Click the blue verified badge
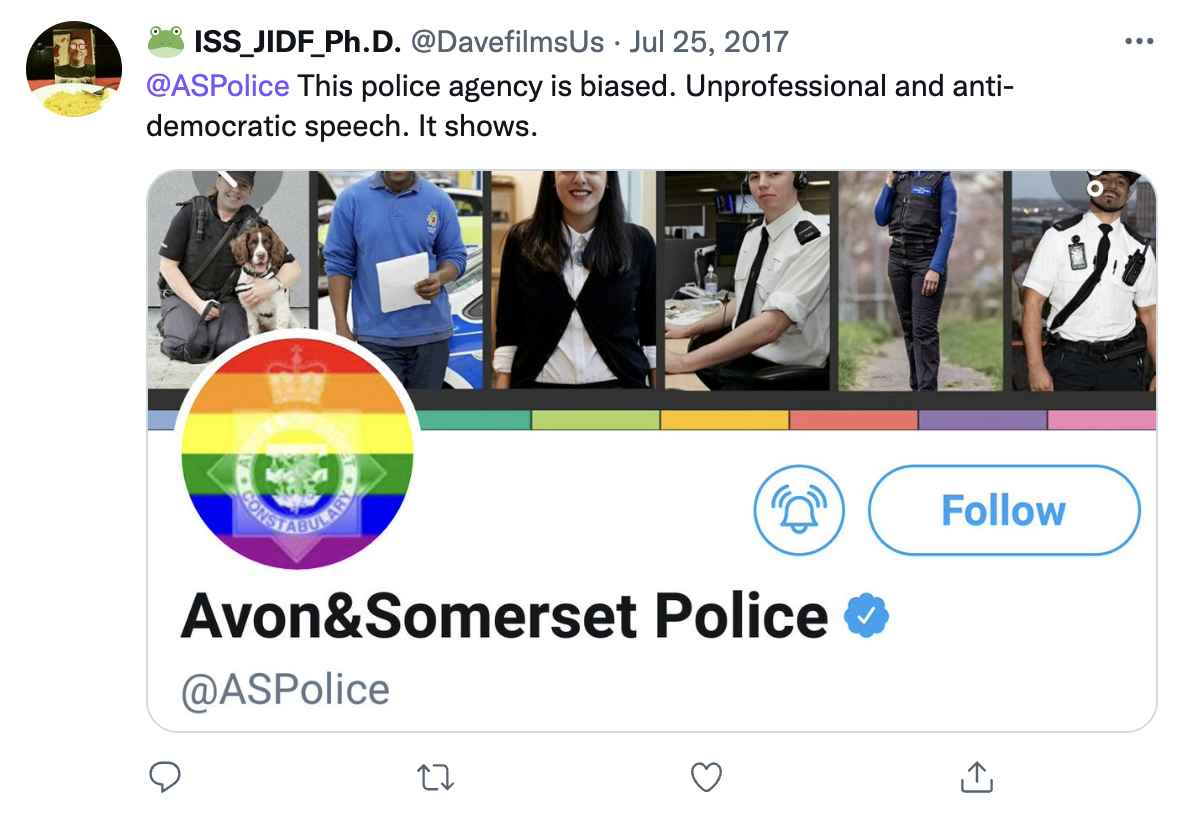The width and height of the screenshot is (1186, 816). tap(866, 616)
